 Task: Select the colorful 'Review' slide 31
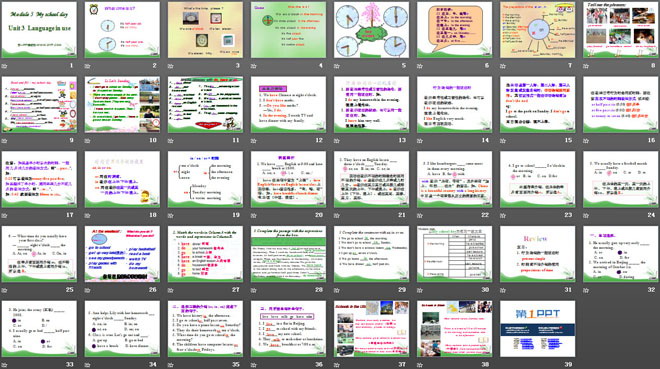point(538,254)
